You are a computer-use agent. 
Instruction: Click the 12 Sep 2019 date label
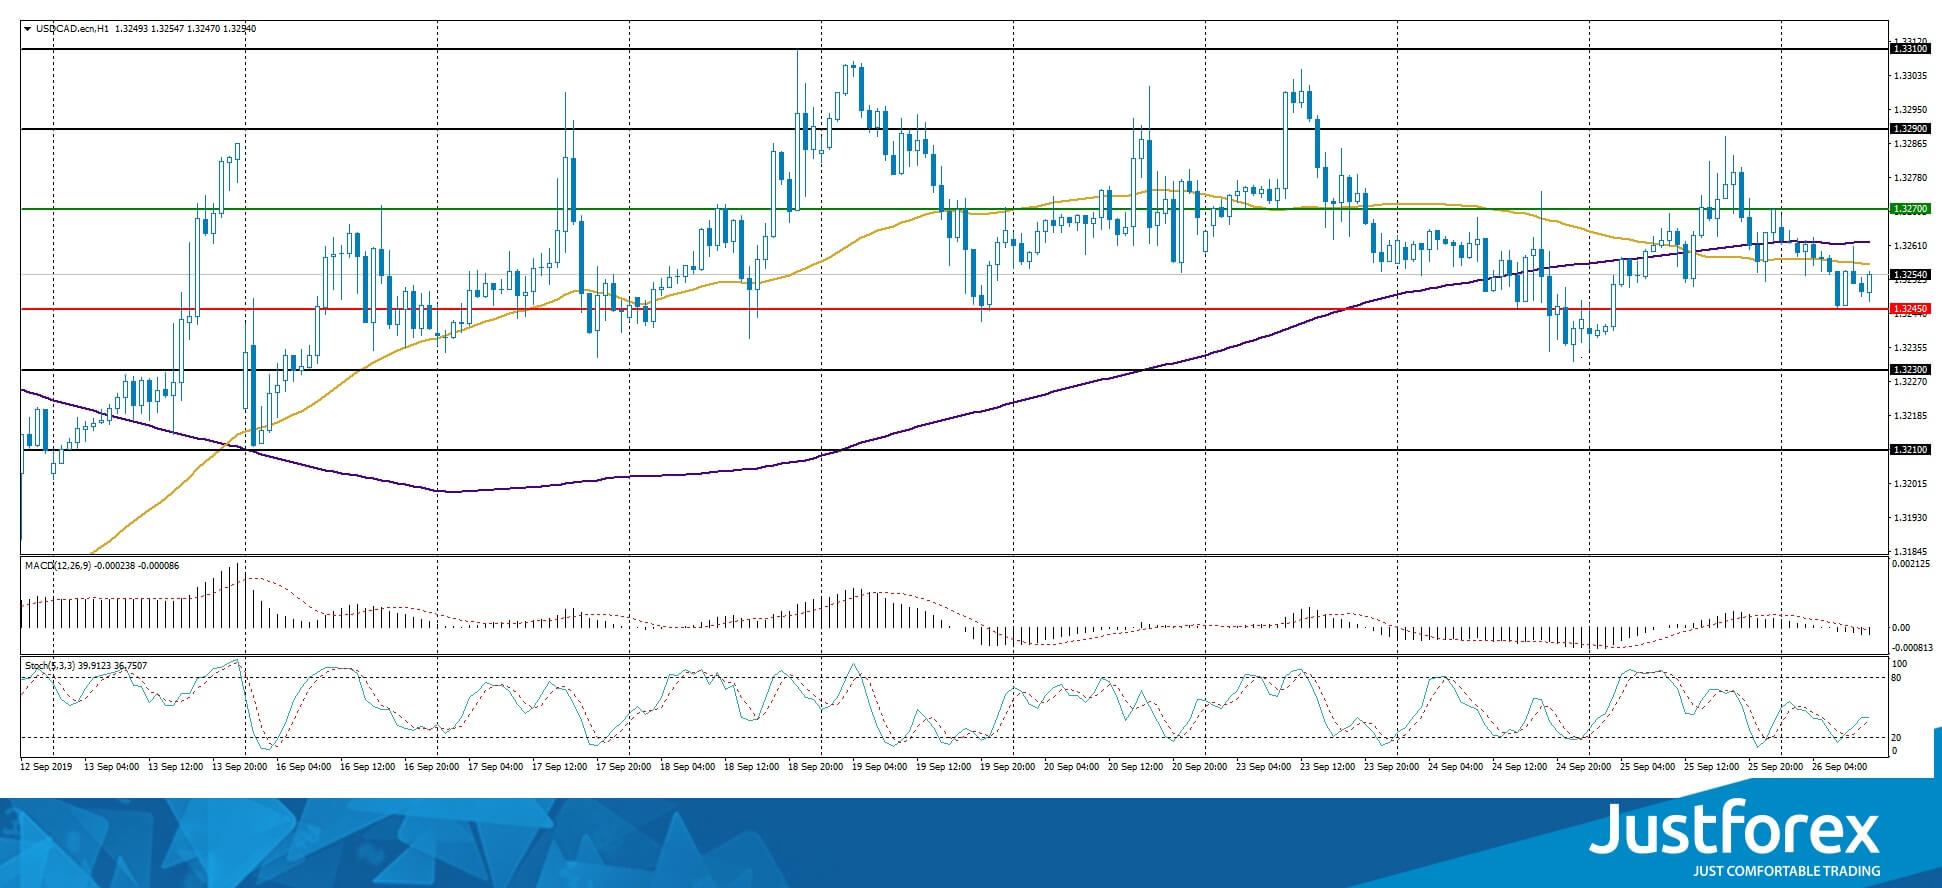[47, 767]
